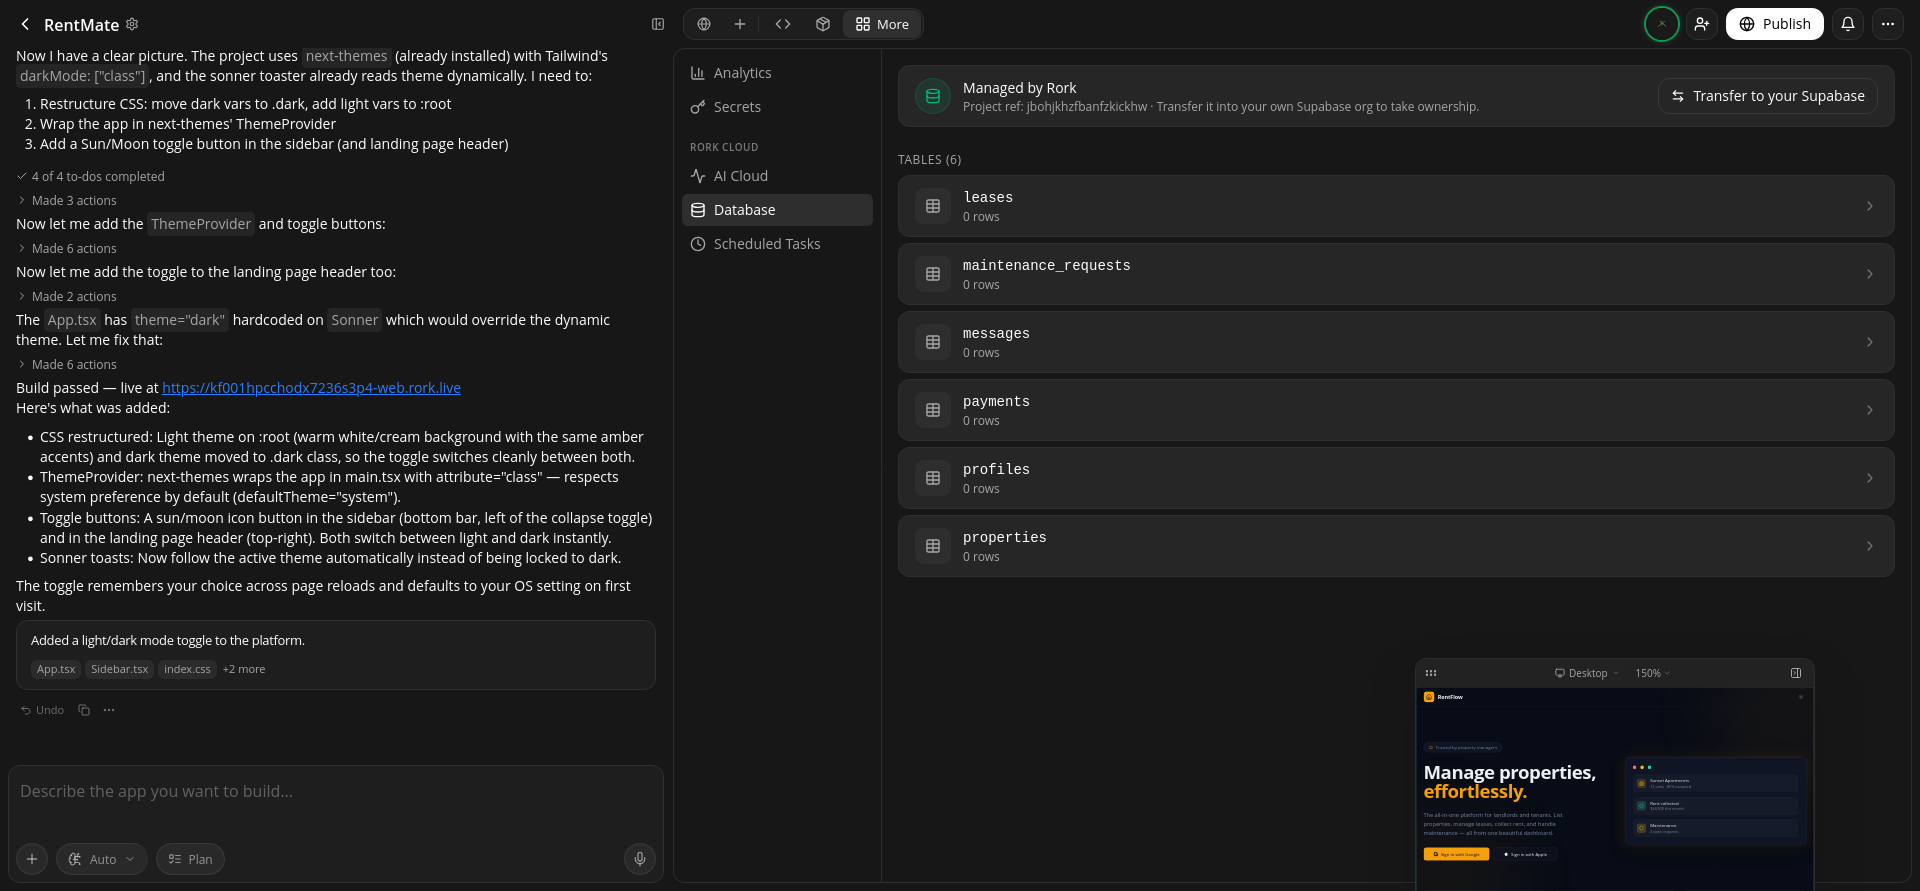1920x891 pixels.
Task: Click the green circular status indicator
Action: [x=1662, y=24]
